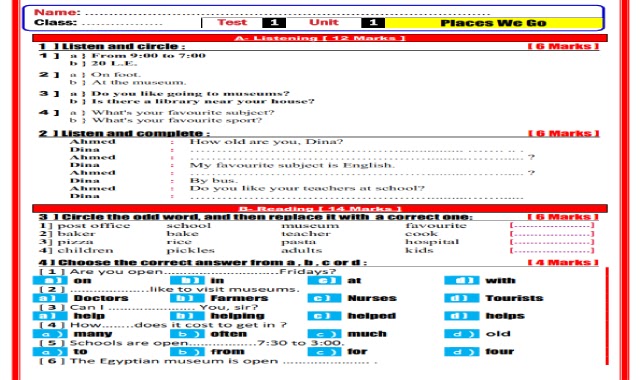Click 'How old are you, Dina?' line
Image resolution: width=640 pixels, height=380 pixels.
[x=266, y=142]
